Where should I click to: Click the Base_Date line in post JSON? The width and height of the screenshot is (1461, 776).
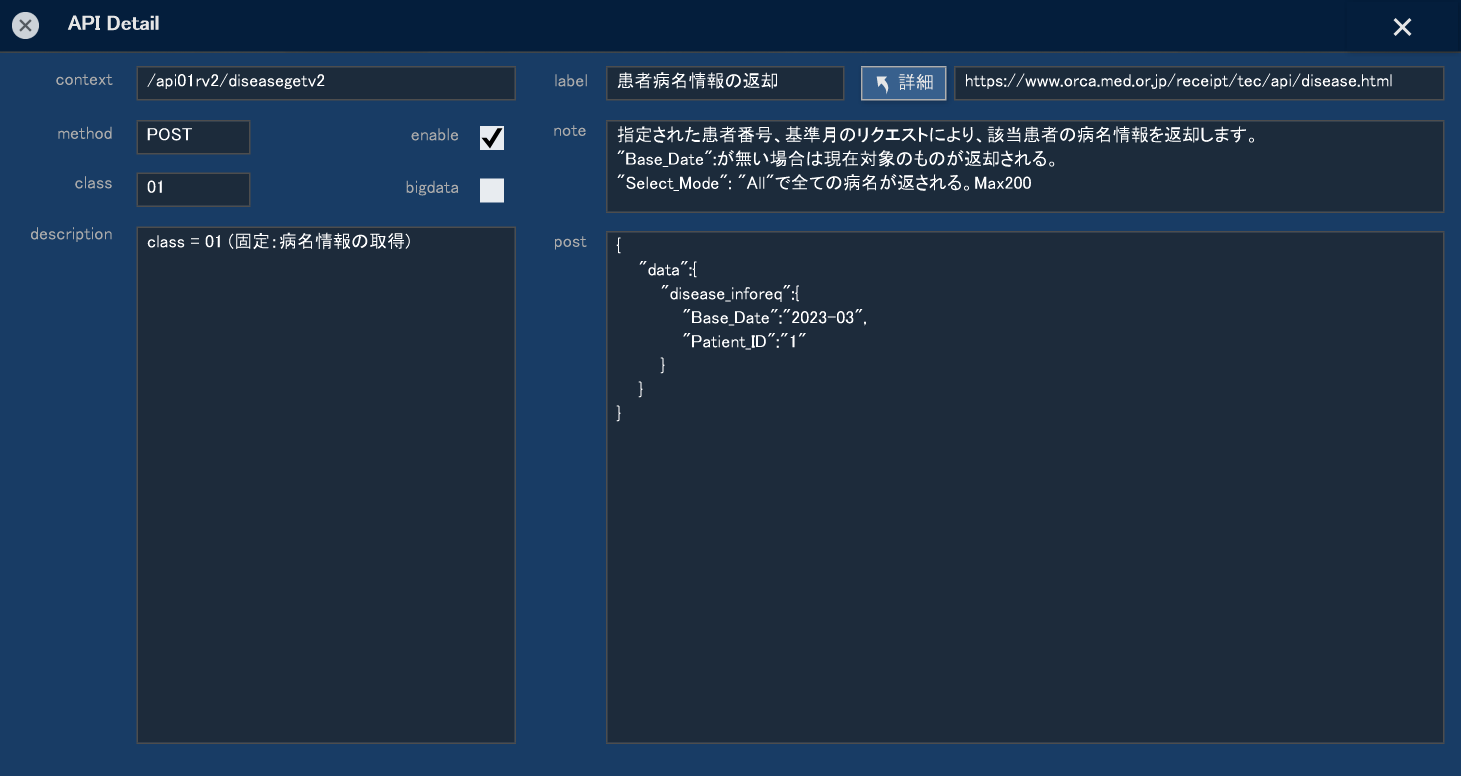coord(773,317)
